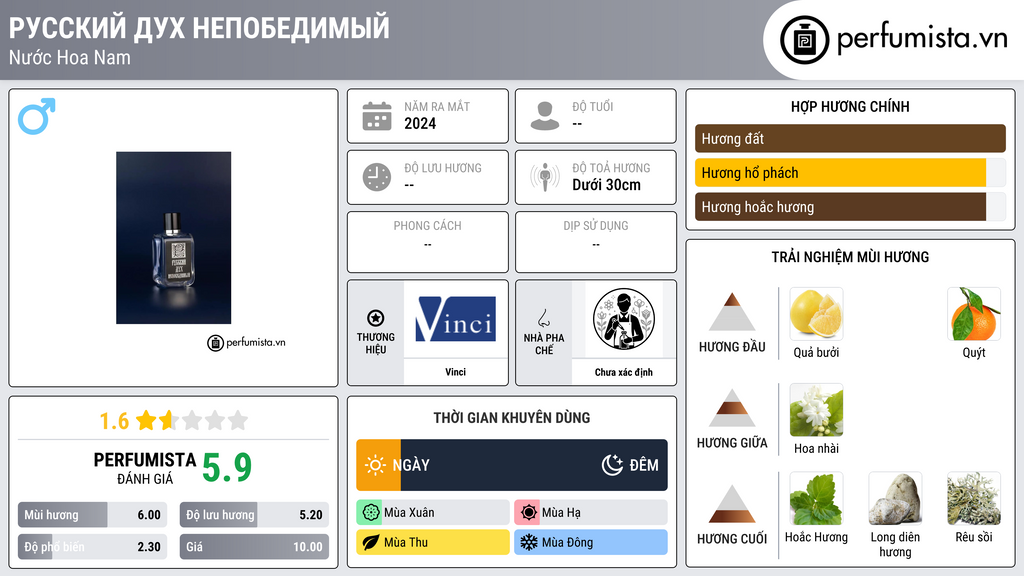Click the Hợp hương chính heading
Image resolution: width=1024 pixels, height=576 pixels.
850,106
